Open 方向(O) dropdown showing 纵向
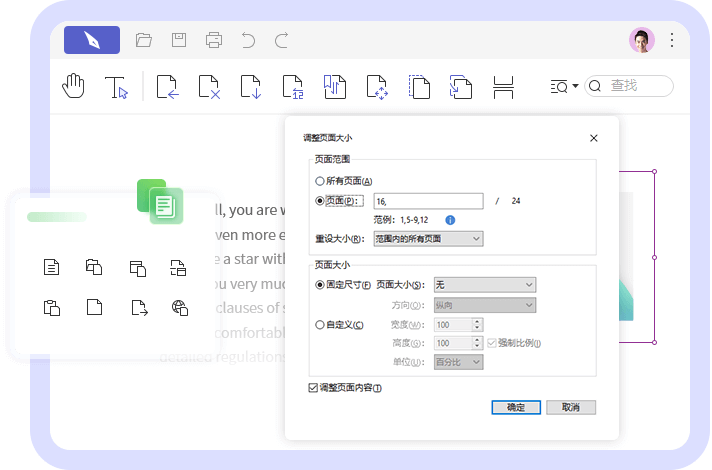 [x=485, y=305]
